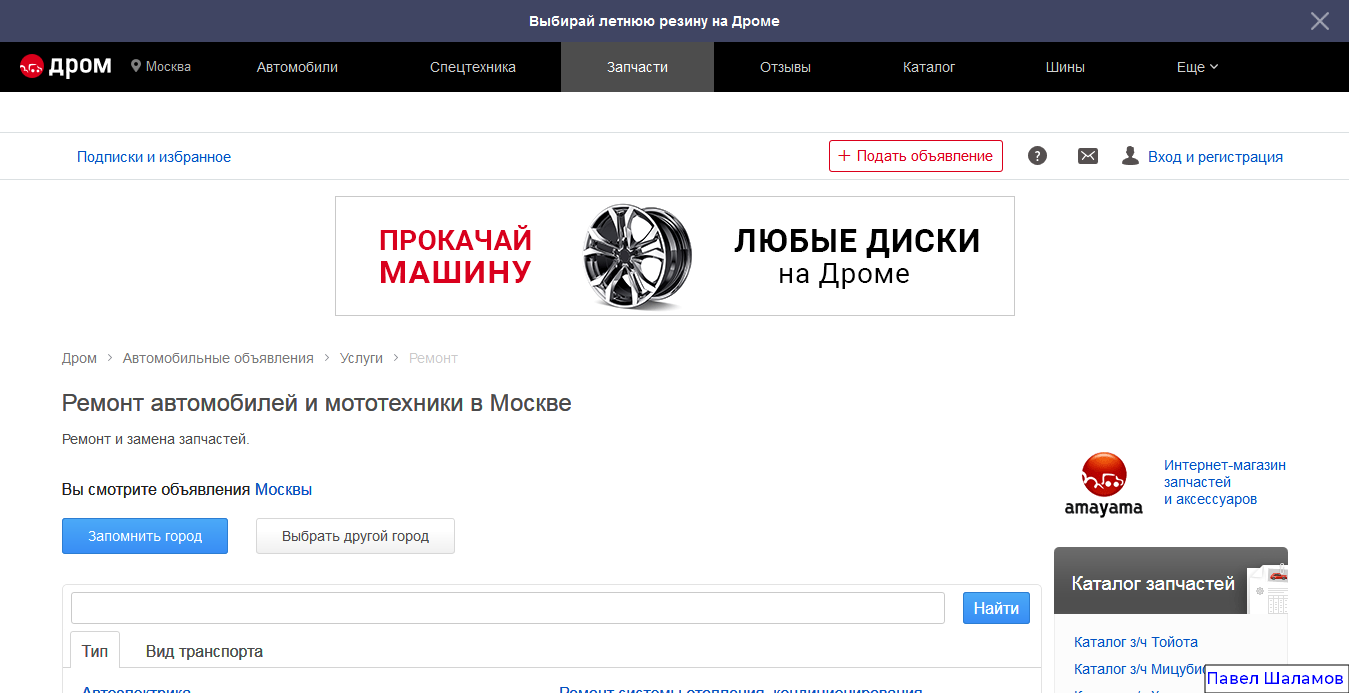1349x693 pixels.
Task: Open the Автомобили section
Action: (x=297, y=67)
